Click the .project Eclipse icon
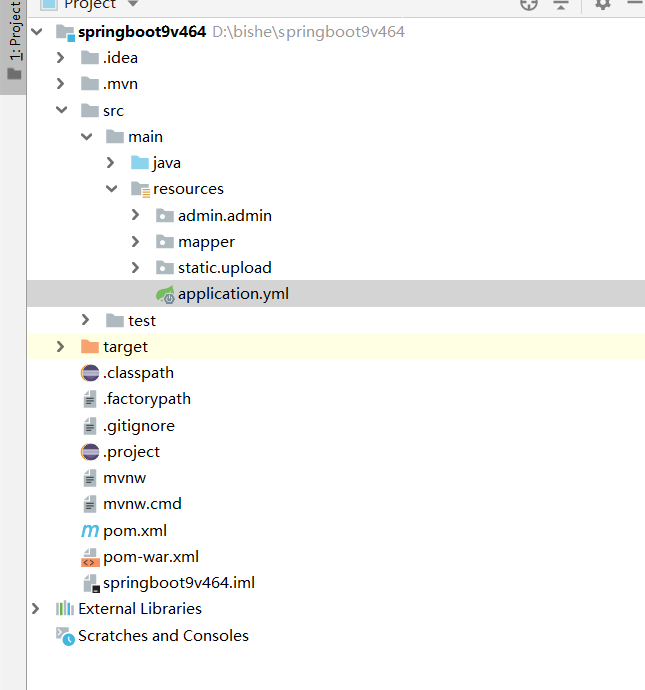Viewport: 645px width, 690px height. point(90,452)
